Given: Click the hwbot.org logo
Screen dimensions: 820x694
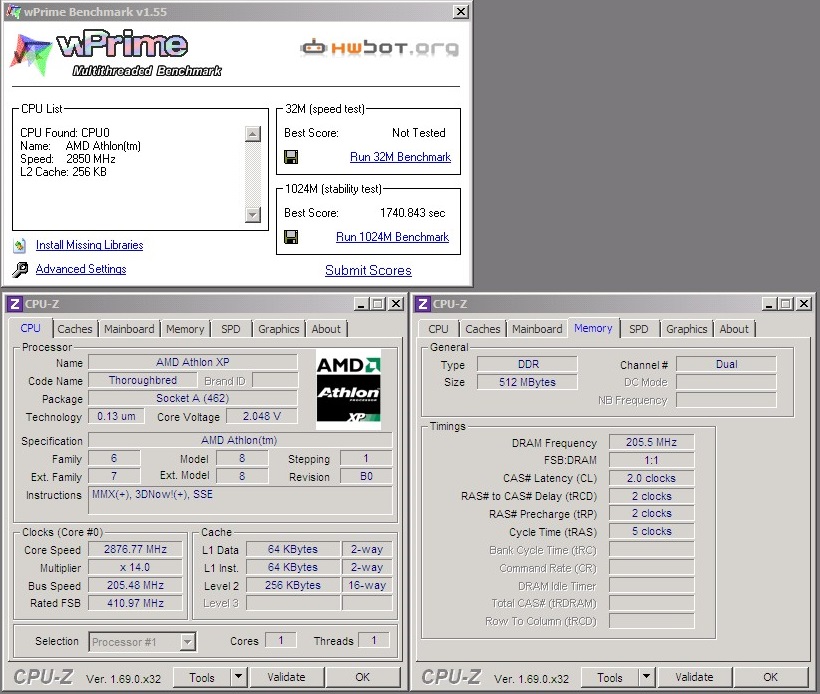Looking at the screenshot, I should pyautogui.click(x=380, y=48).
